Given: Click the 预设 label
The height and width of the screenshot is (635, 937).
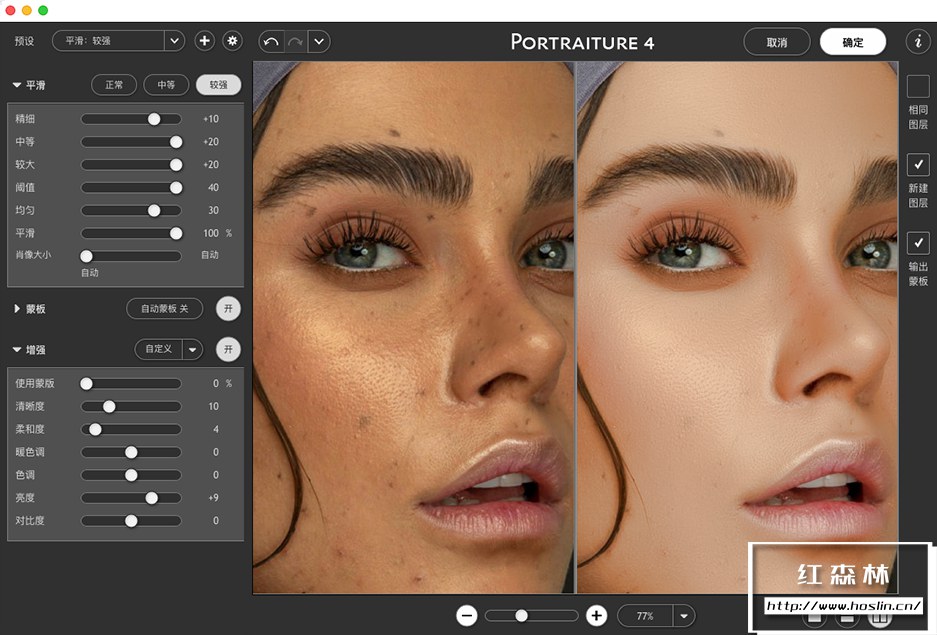Looking at the screenshot, I should tap(25, 41).
